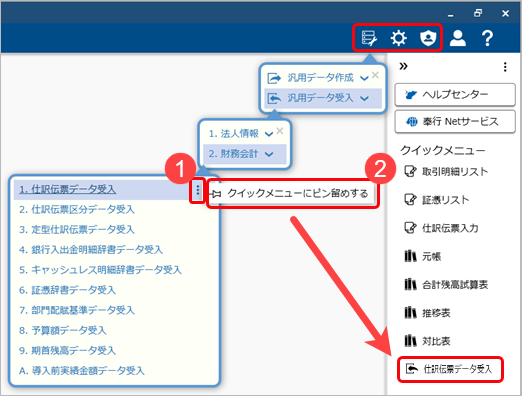Image resolution: width=522 pixels, height=396 pixels.
Task: Open 8. 予算額データ受入 link
Action: 63,330
